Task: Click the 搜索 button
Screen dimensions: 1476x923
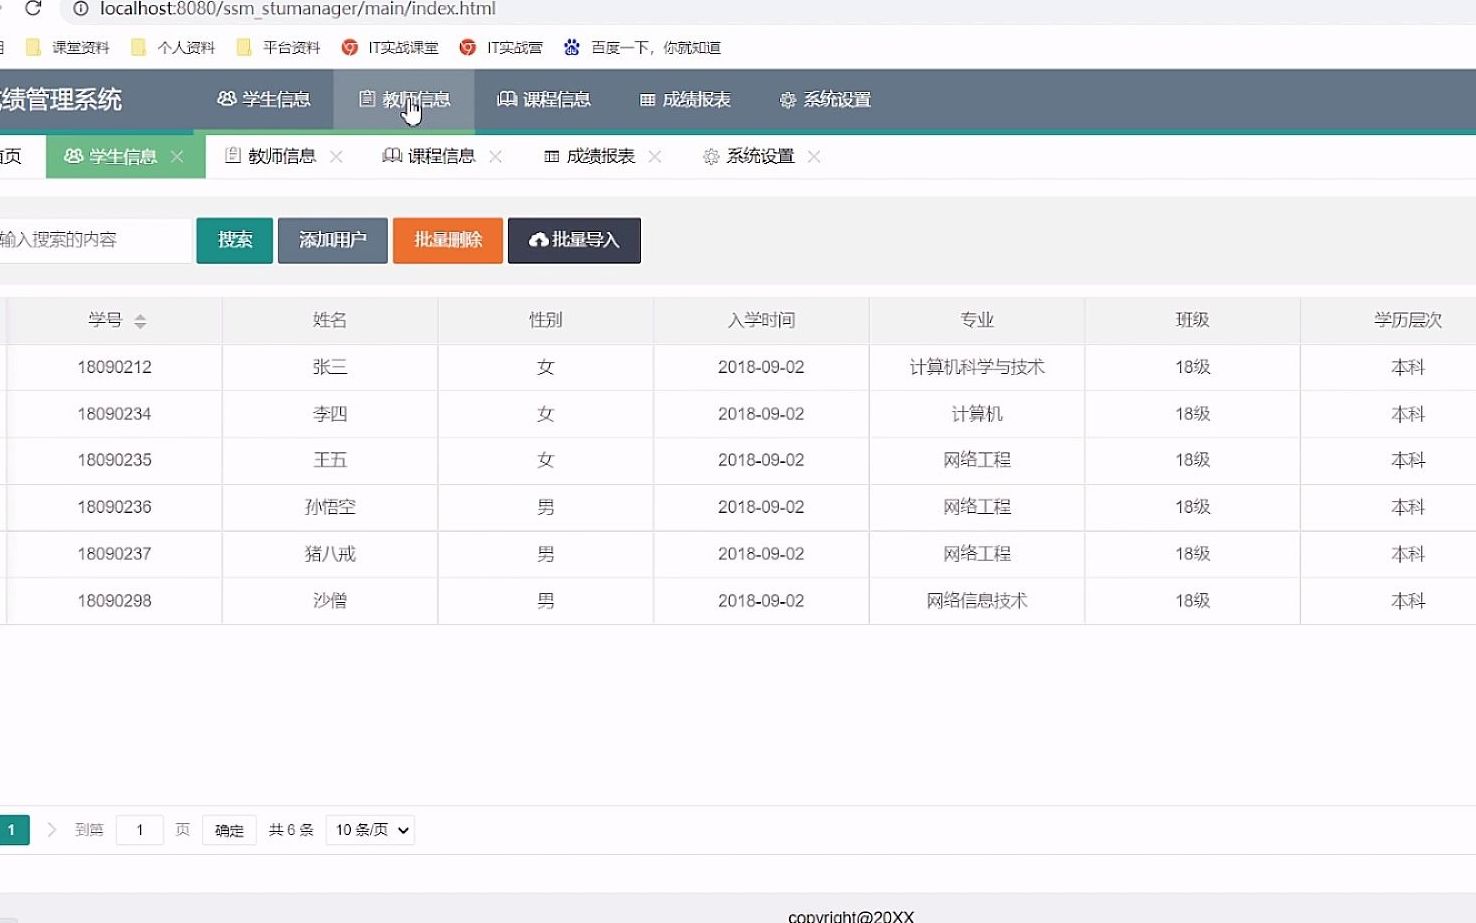Action: point(235,240)
